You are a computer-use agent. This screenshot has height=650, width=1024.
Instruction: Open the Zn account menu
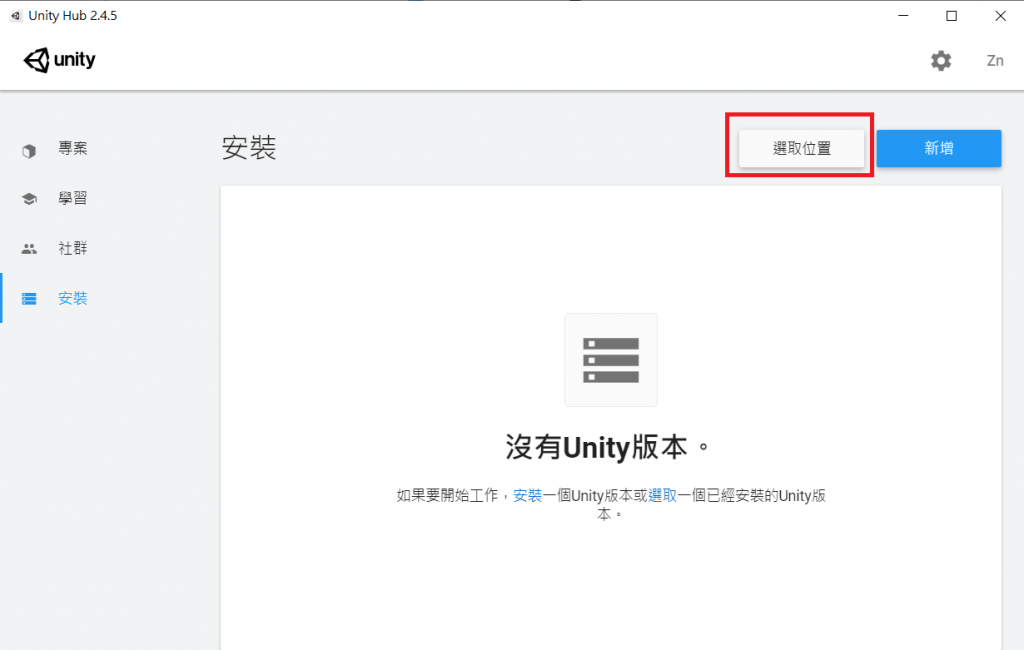(995, 61)
